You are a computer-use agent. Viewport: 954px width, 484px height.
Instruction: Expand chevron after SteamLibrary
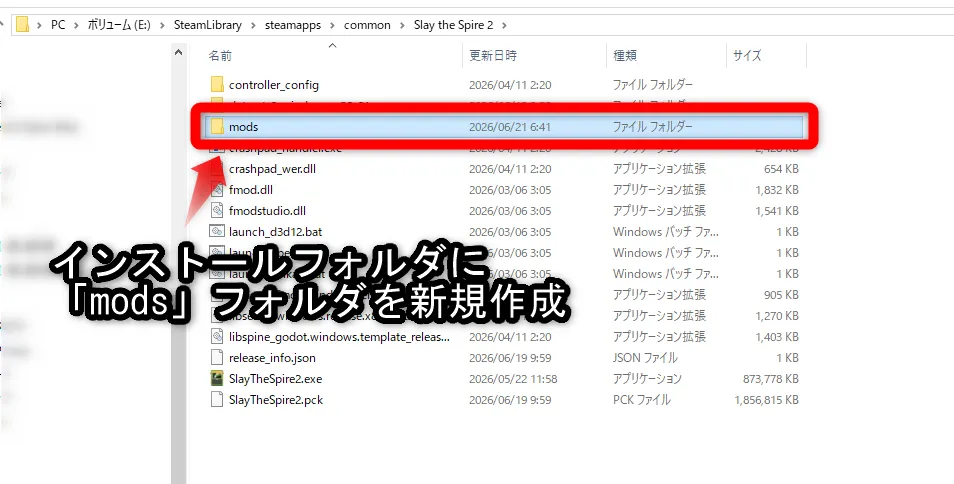[x=254, y=25]
